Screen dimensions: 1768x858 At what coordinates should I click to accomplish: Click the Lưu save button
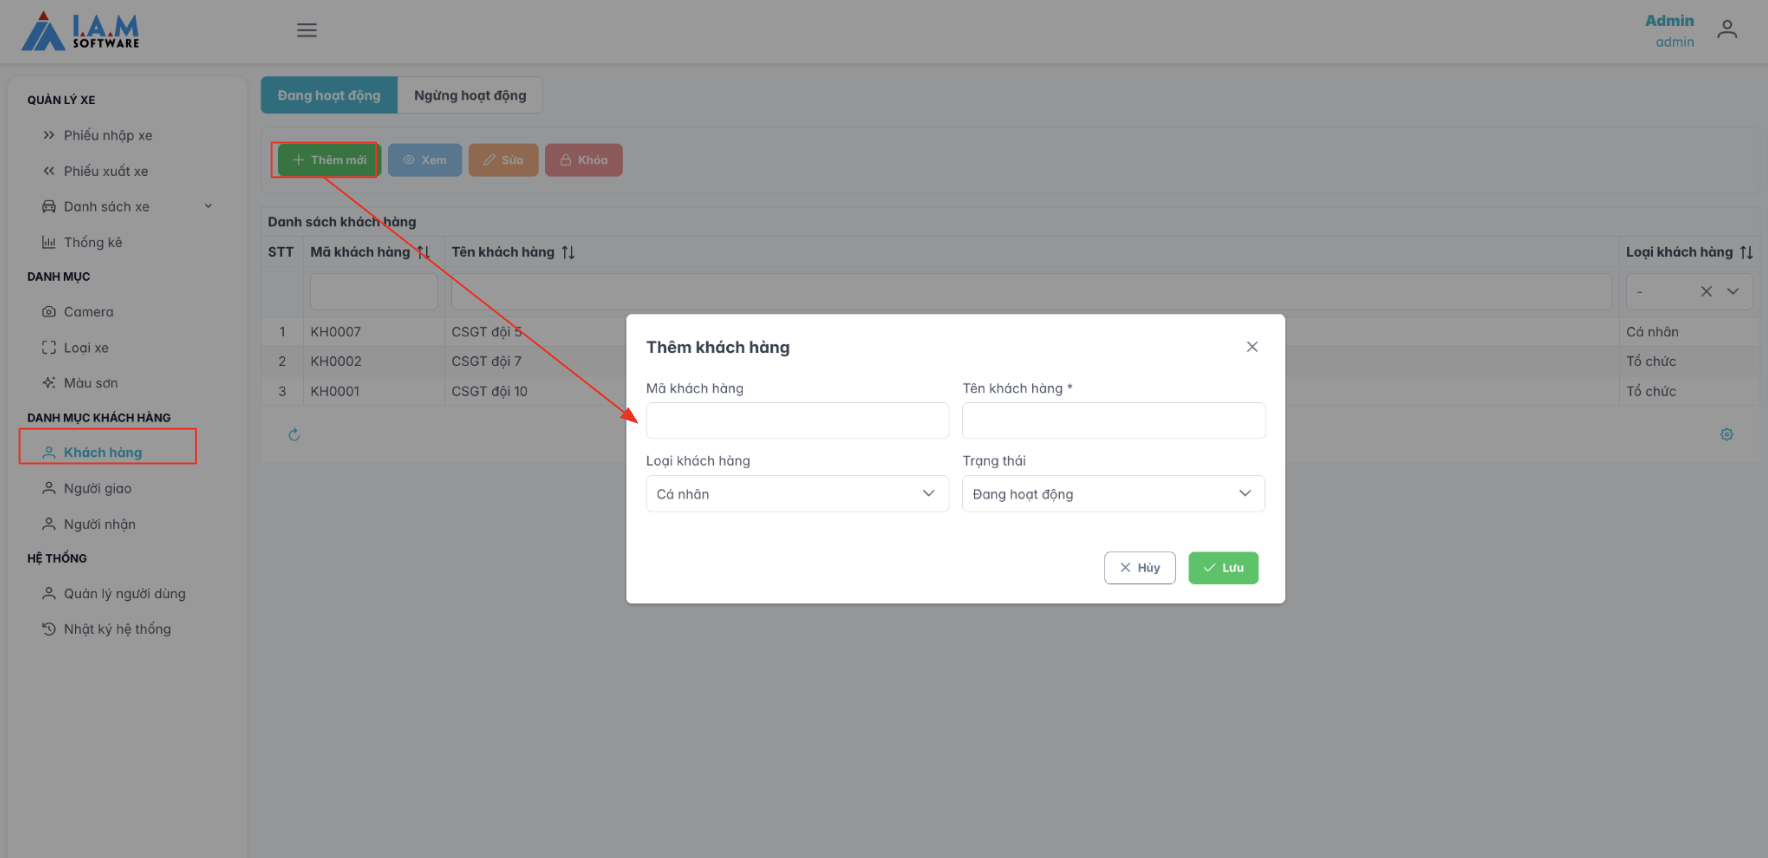click(x=1223, y=568)
